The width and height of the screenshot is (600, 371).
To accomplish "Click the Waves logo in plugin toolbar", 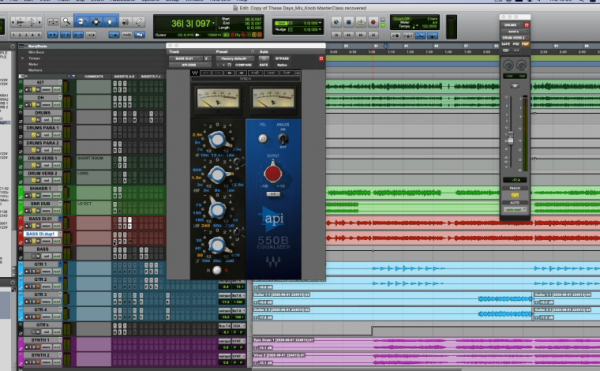I will [x=195, y=73].
